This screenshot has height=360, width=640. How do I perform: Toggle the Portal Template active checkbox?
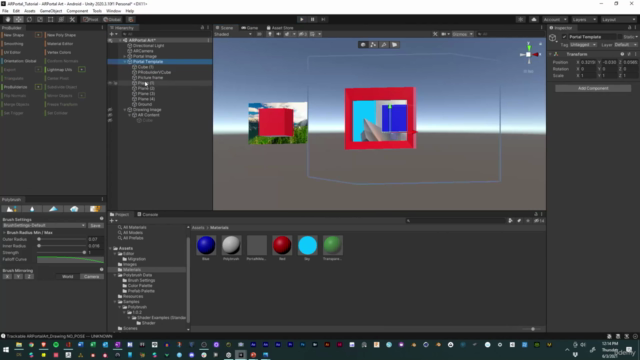coord(564,37)
